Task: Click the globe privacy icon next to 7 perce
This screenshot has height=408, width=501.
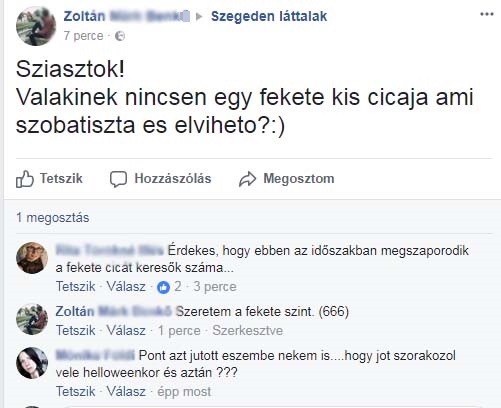Action: coord(120,36)
